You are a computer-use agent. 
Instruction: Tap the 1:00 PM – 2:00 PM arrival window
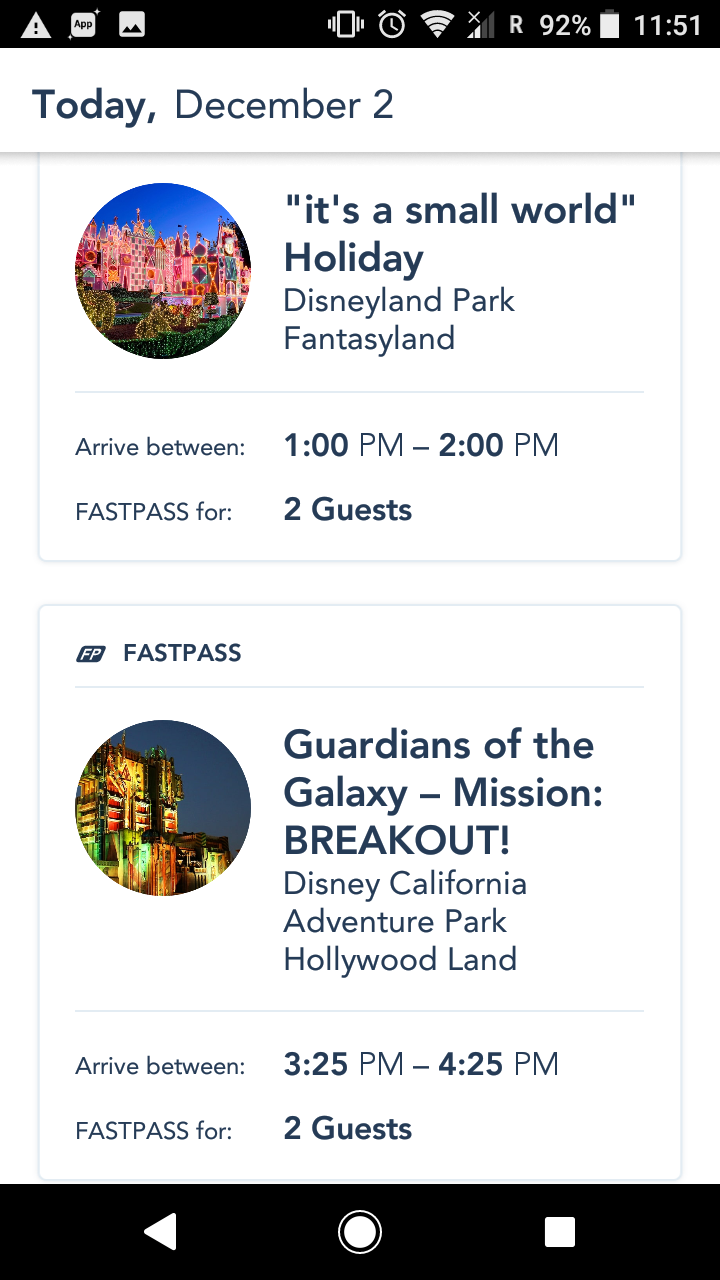[421, 445]
